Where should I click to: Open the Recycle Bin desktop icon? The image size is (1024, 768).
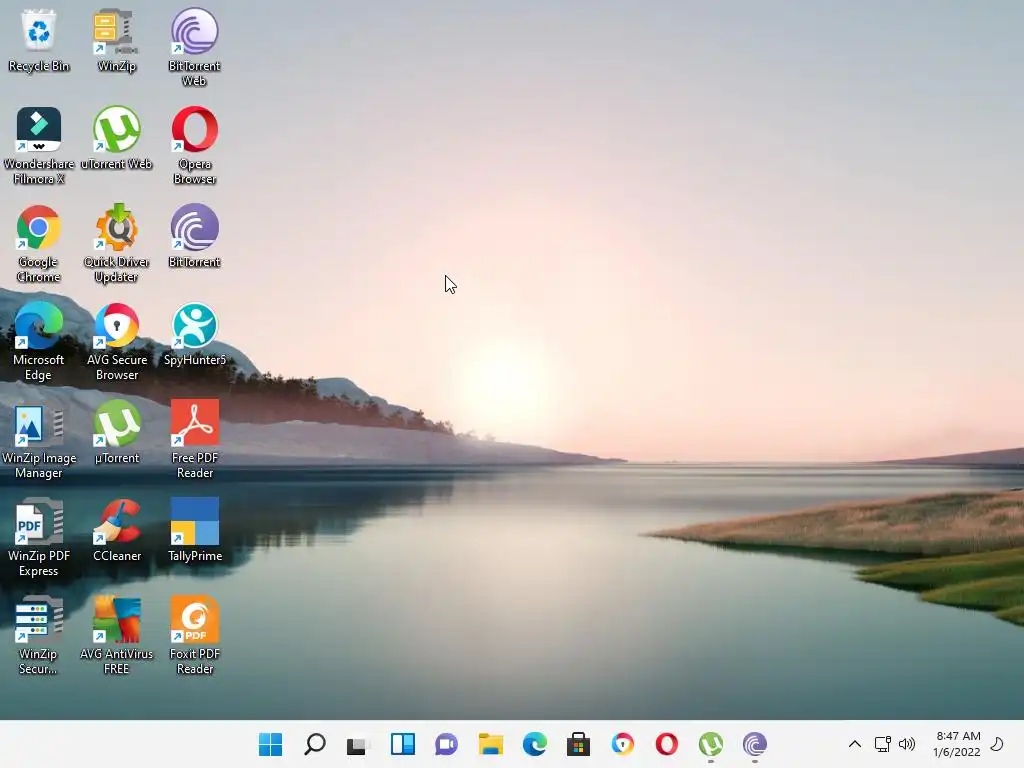(39, 40)
